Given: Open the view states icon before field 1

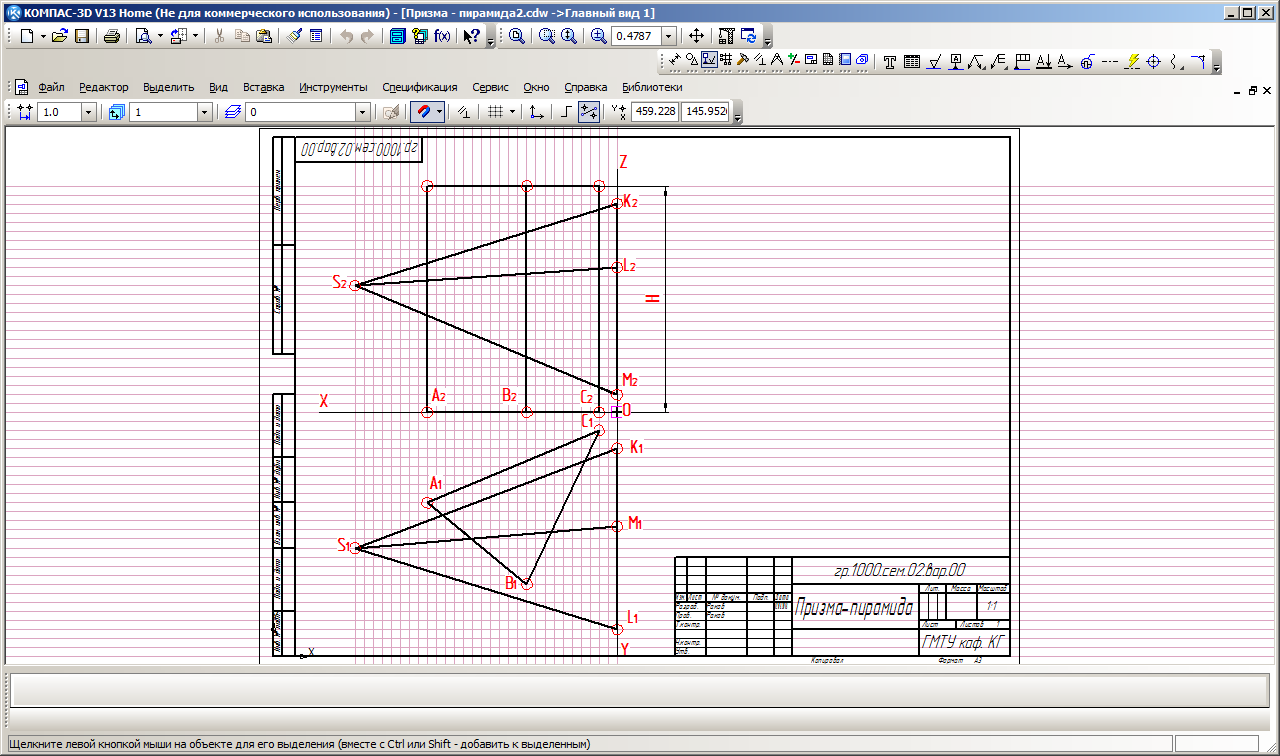Looking at the screenshot, I should 116,112.
